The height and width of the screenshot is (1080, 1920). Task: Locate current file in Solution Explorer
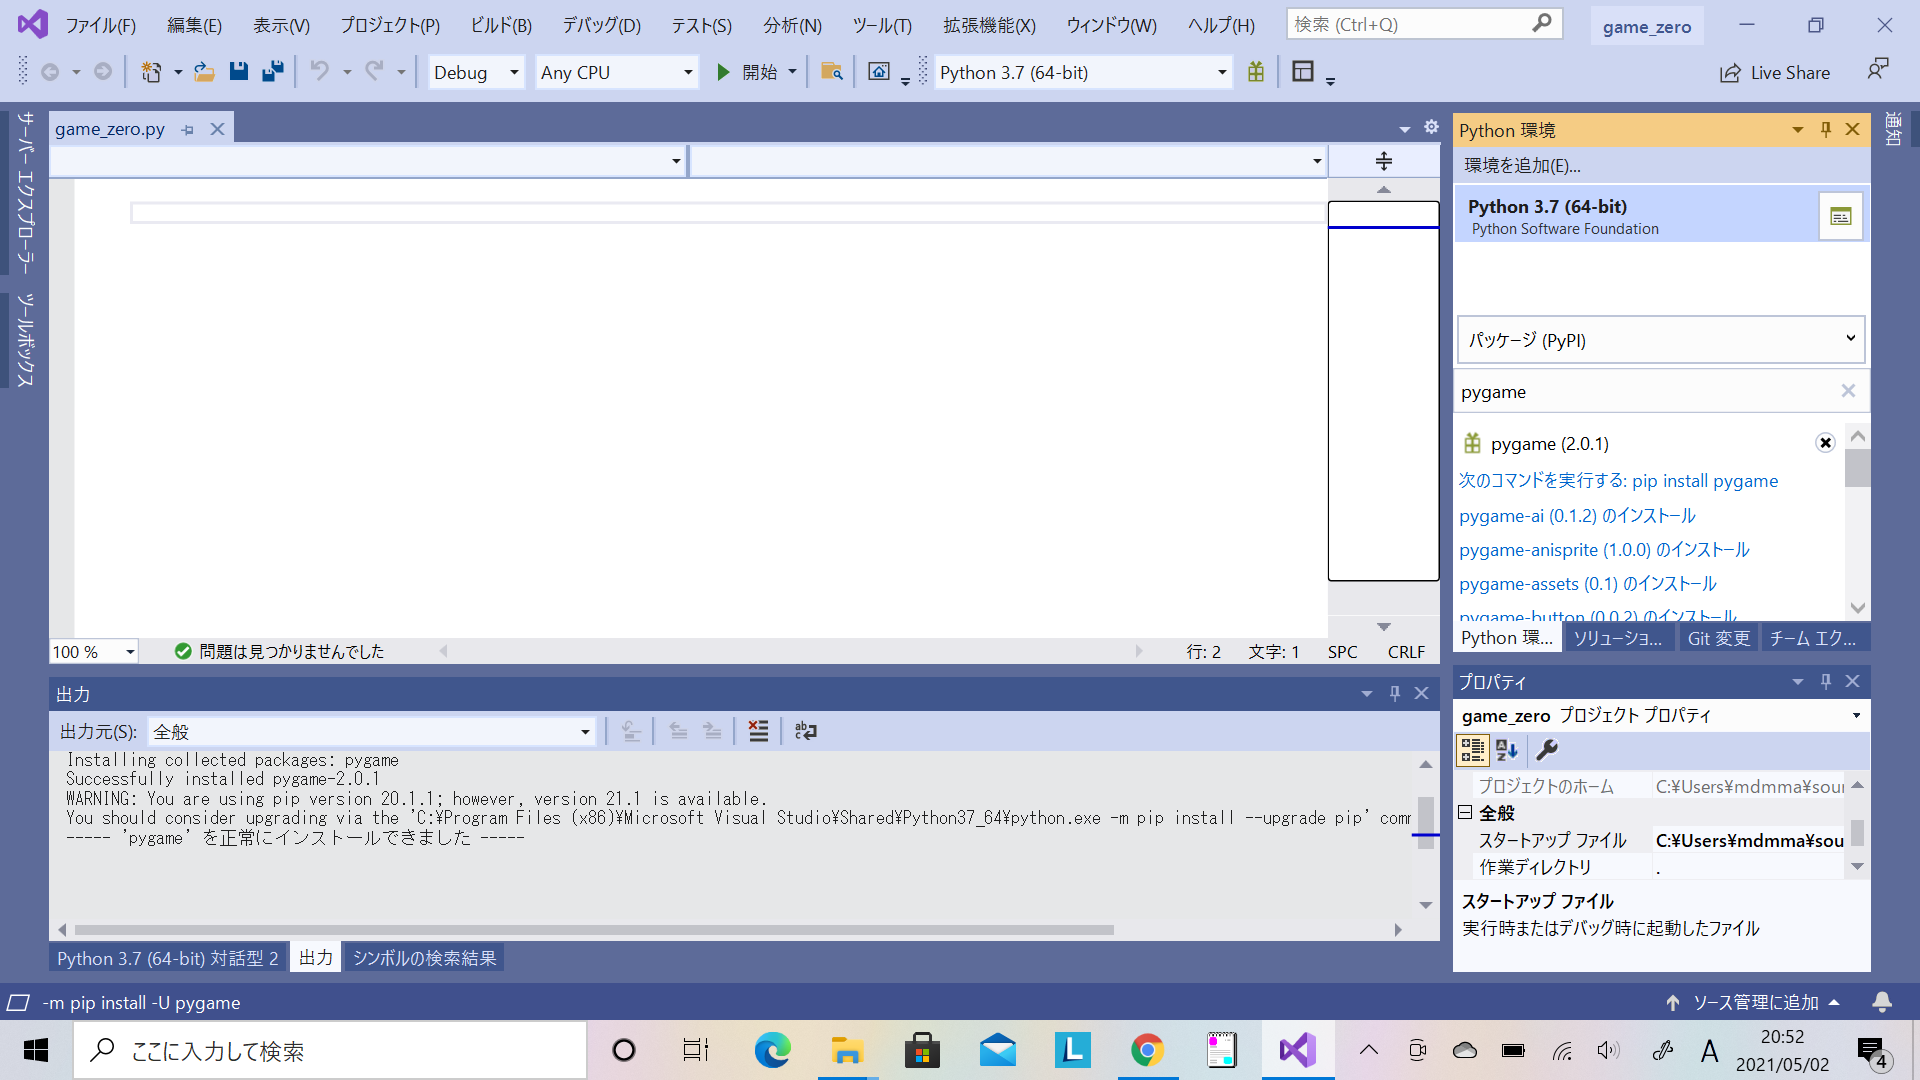pyautogui.click(x=832, y=71)
